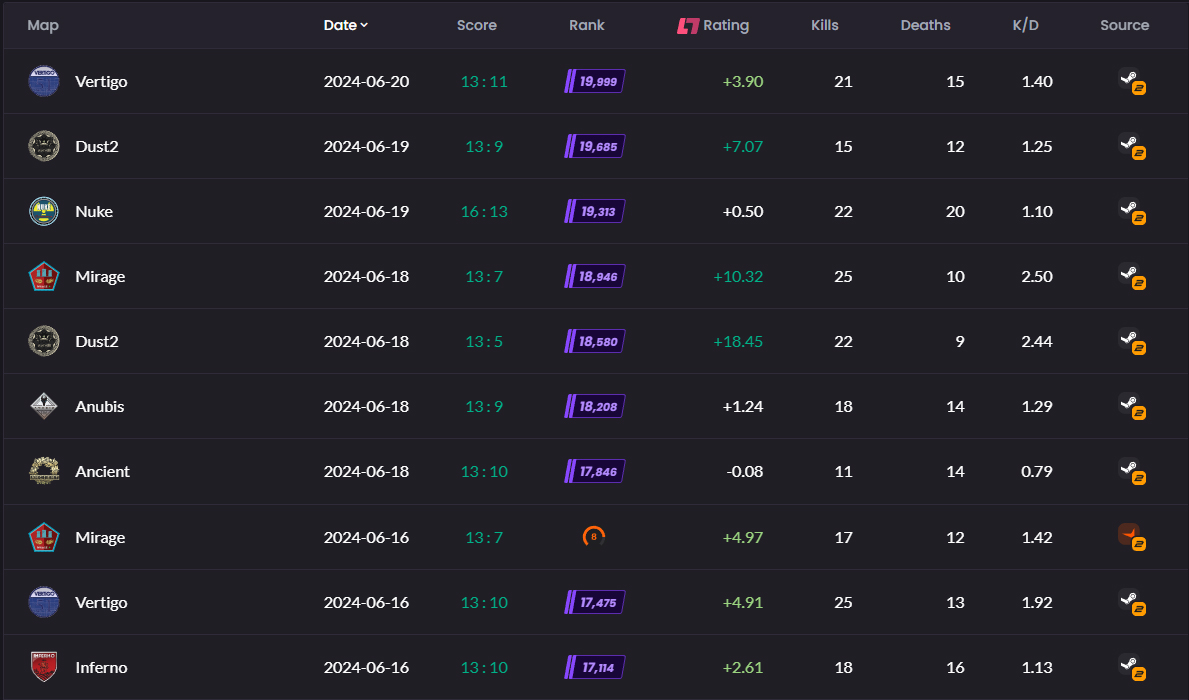Click the Inferno map icon

44,667
